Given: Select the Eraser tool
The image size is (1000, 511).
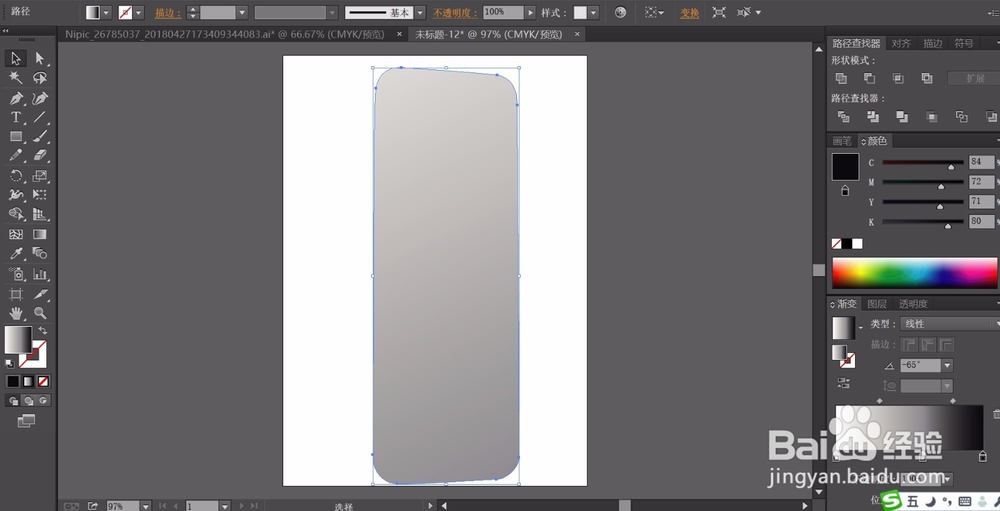Looking at the screenshot, I should coord(40,155).
